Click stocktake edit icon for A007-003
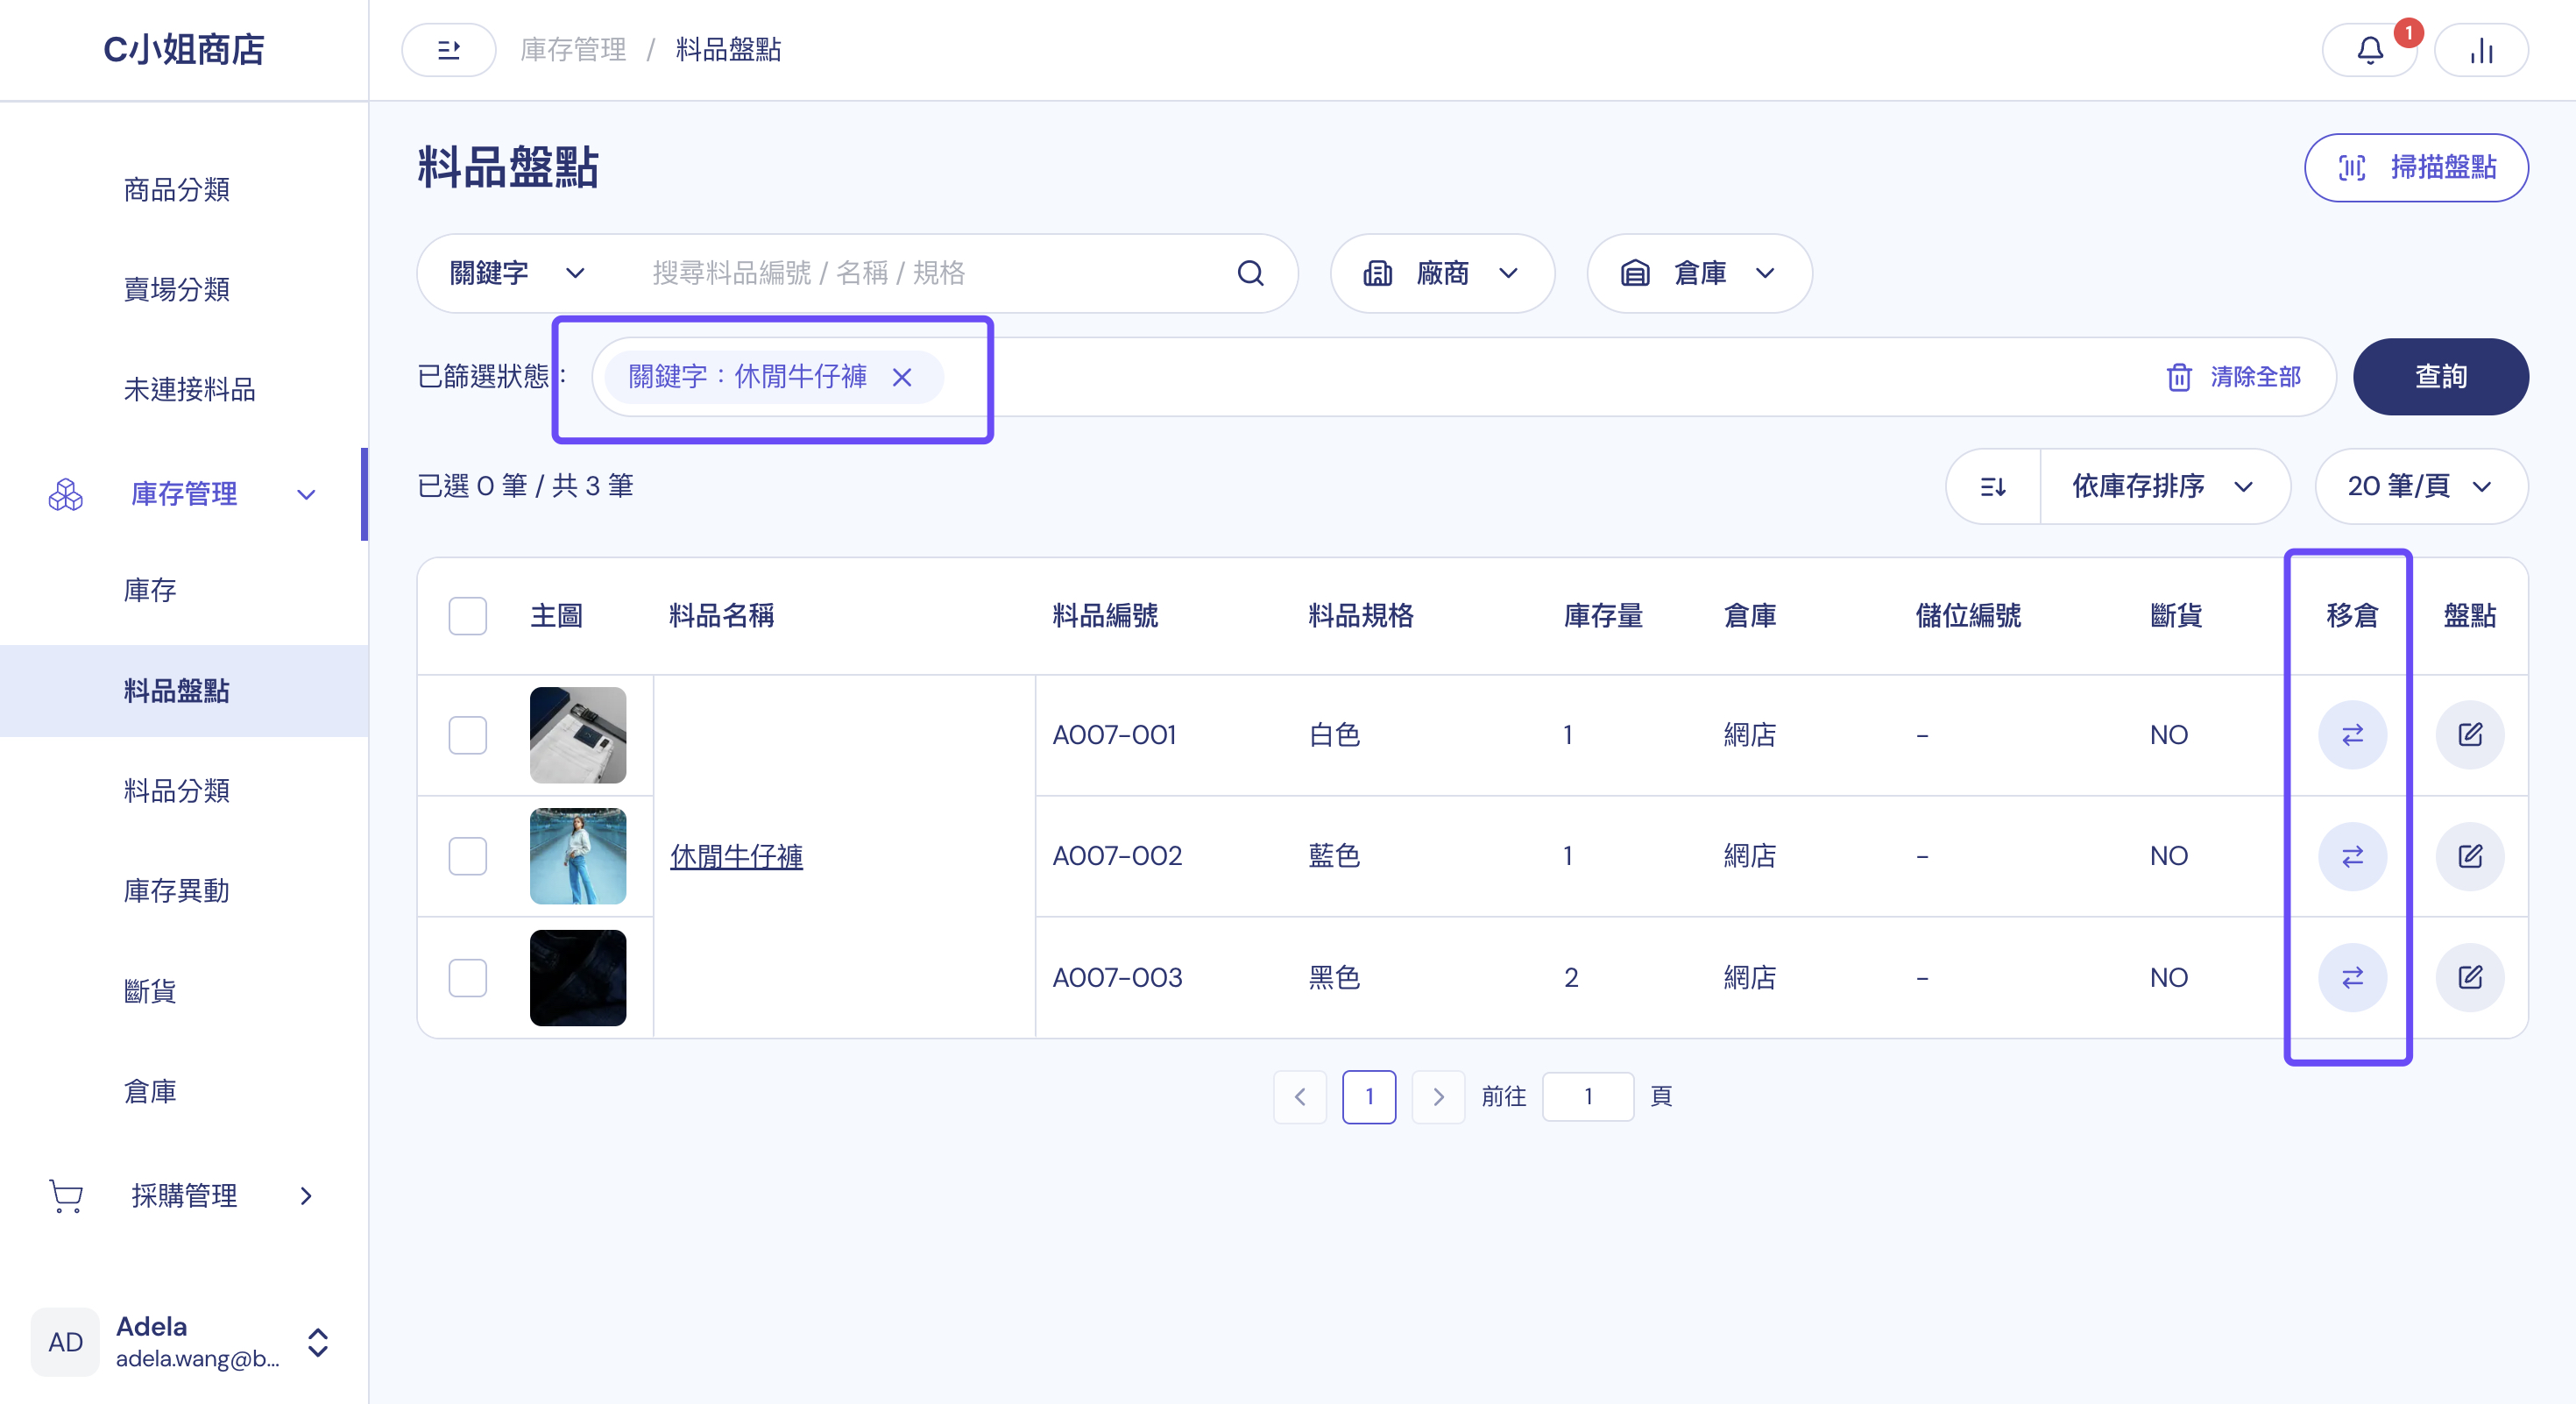The width and height of the screenshot is (2576, 1404). pyautogui.click(x=2470, y=977)
